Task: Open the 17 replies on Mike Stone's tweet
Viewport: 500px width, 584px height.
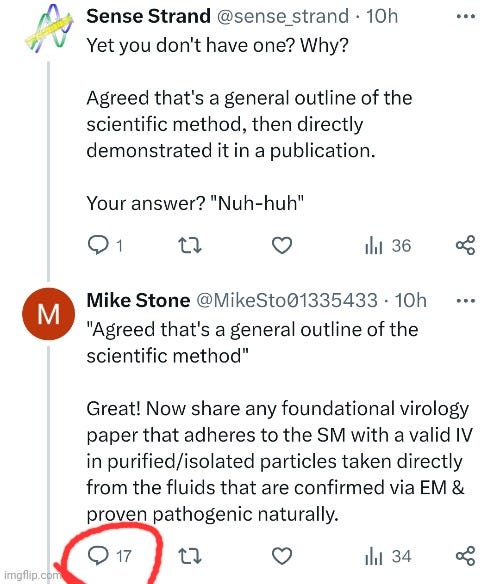Action: (110, 556)
